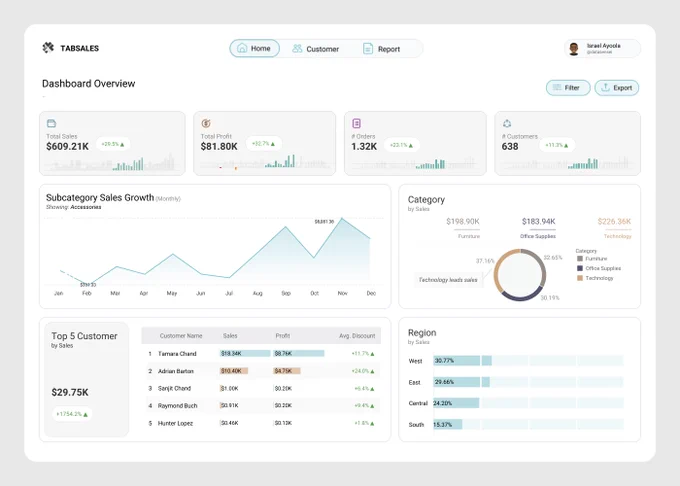The width and height of the screenshot is (680, 486).
Task: Select the 1.32K orders value
Action: tap(364, 147)
